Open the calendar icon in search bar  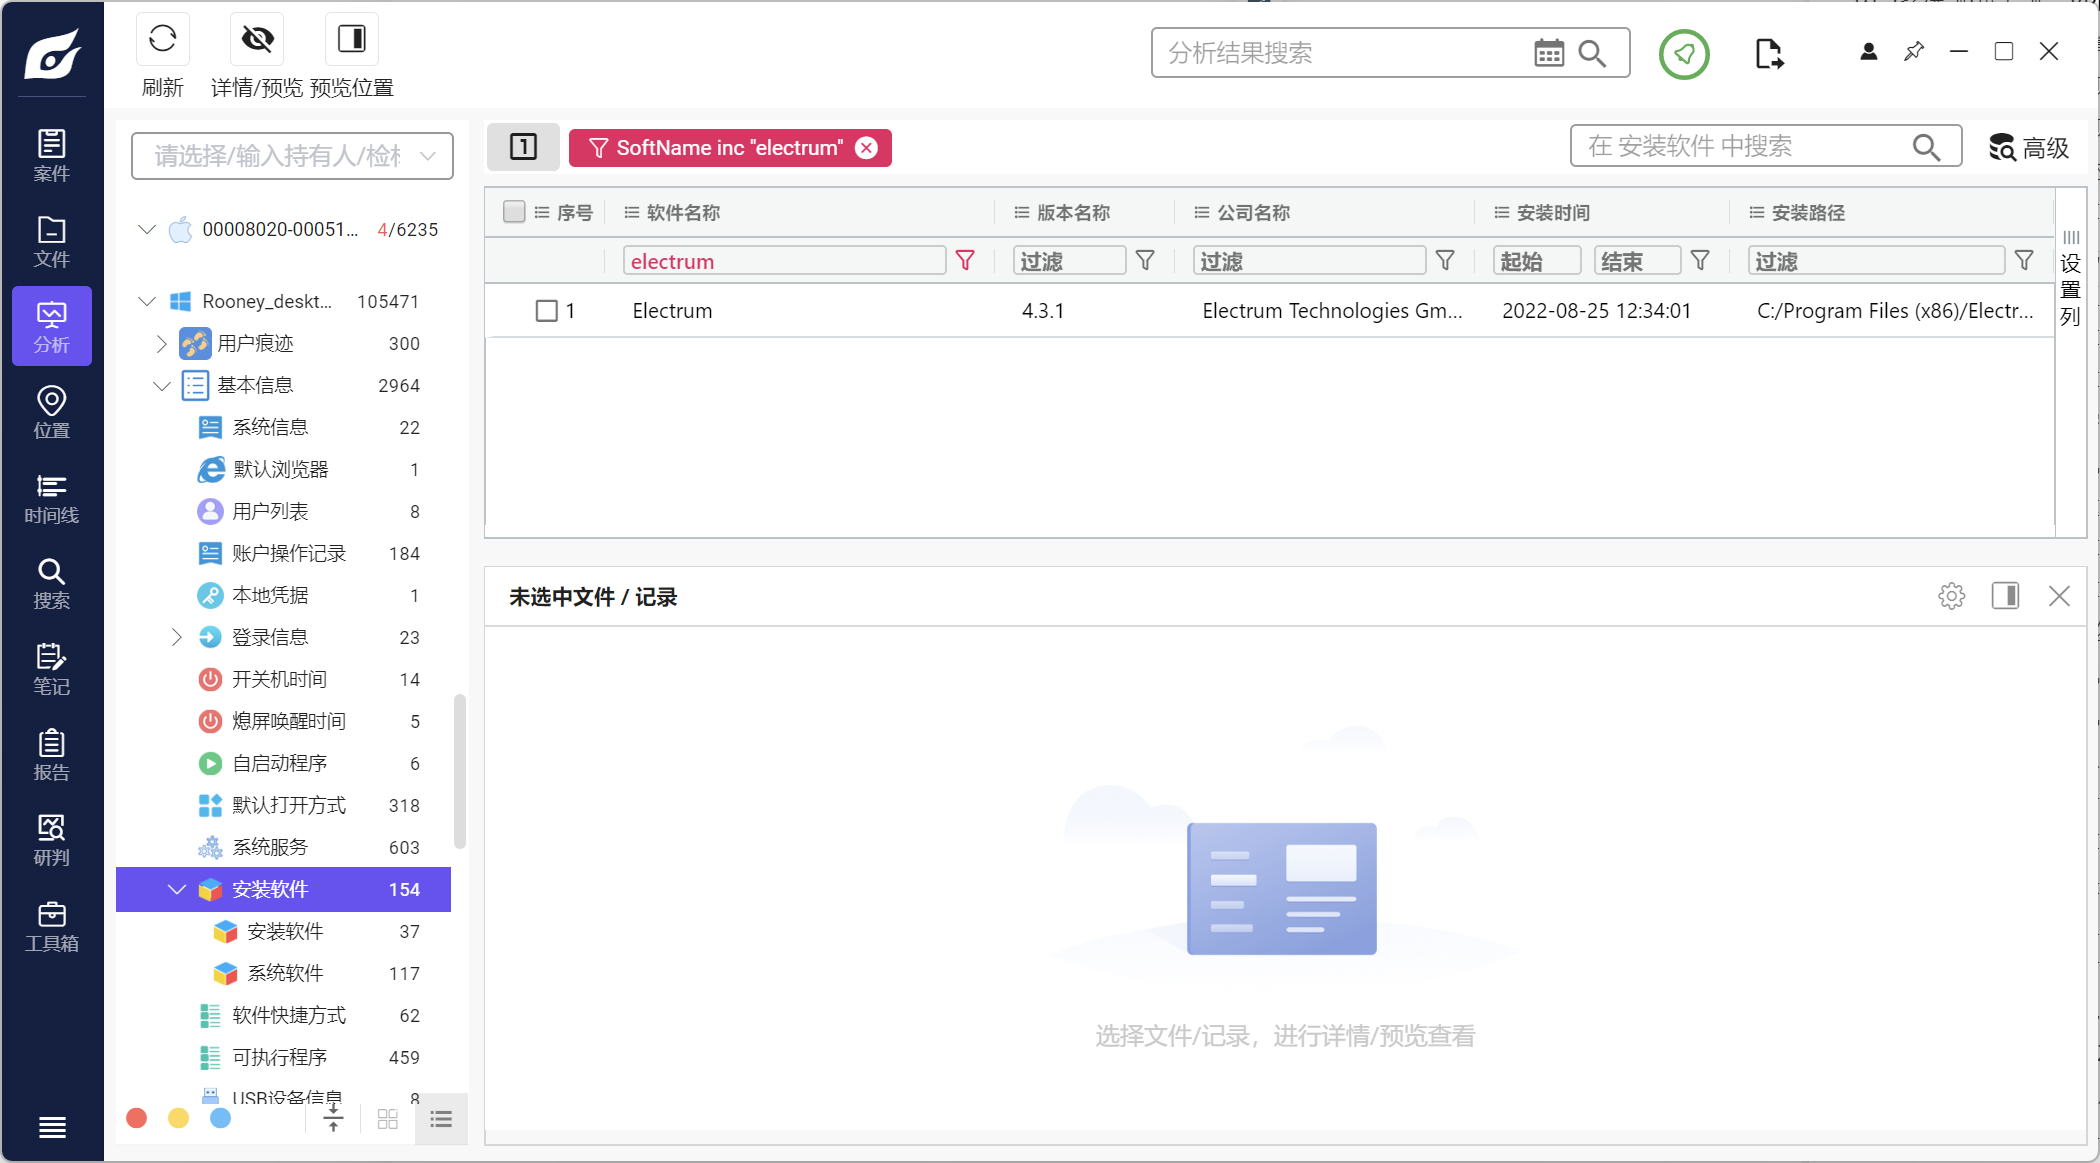pyautogui.click(x=1549, y=53)
